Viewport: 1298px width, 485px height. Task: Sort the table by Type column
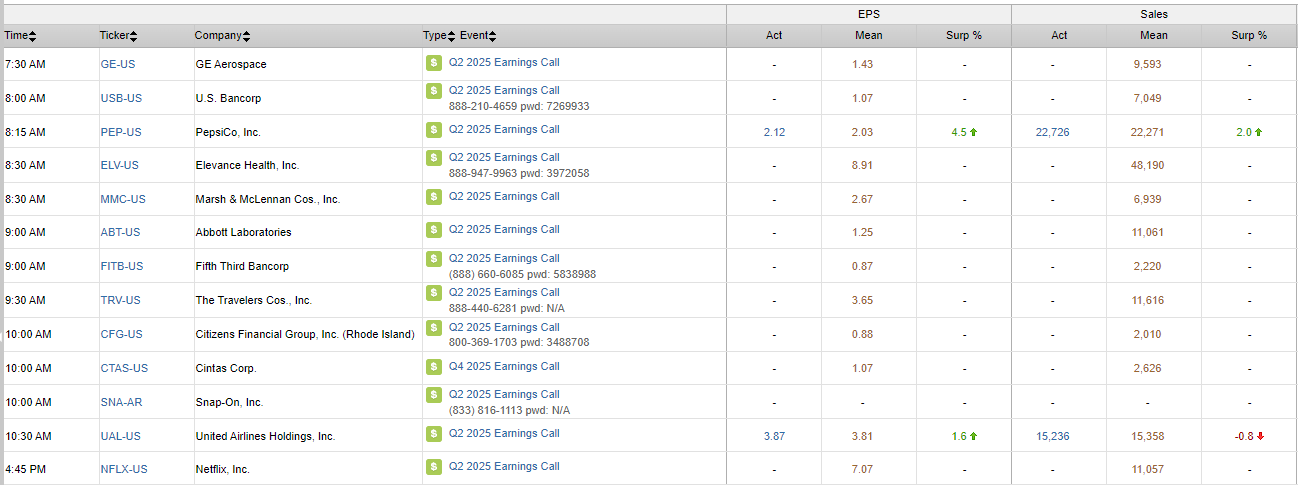(439, 36)
